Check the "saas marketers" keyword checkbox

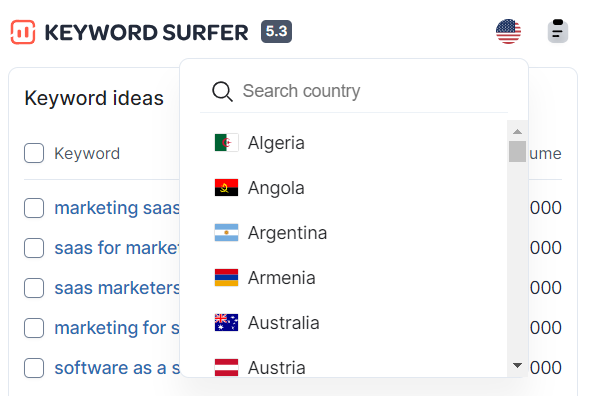point(34,288)
